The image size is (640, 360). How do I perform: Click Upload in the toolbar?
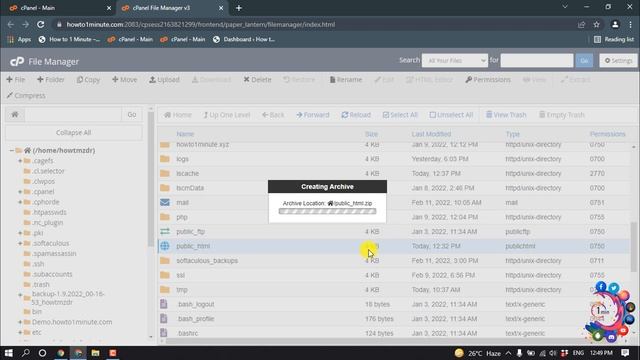[164, 80]
